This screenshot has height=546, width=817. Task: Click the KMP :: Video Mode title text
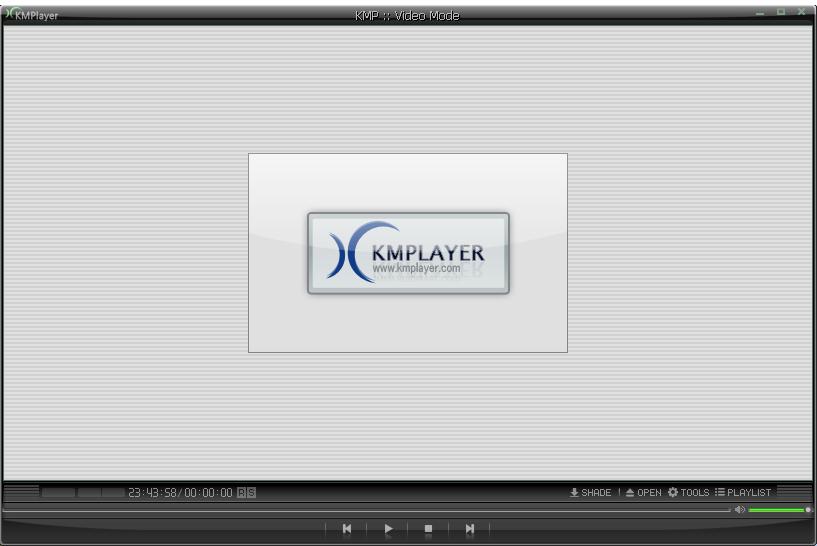[x=407, y=16]
